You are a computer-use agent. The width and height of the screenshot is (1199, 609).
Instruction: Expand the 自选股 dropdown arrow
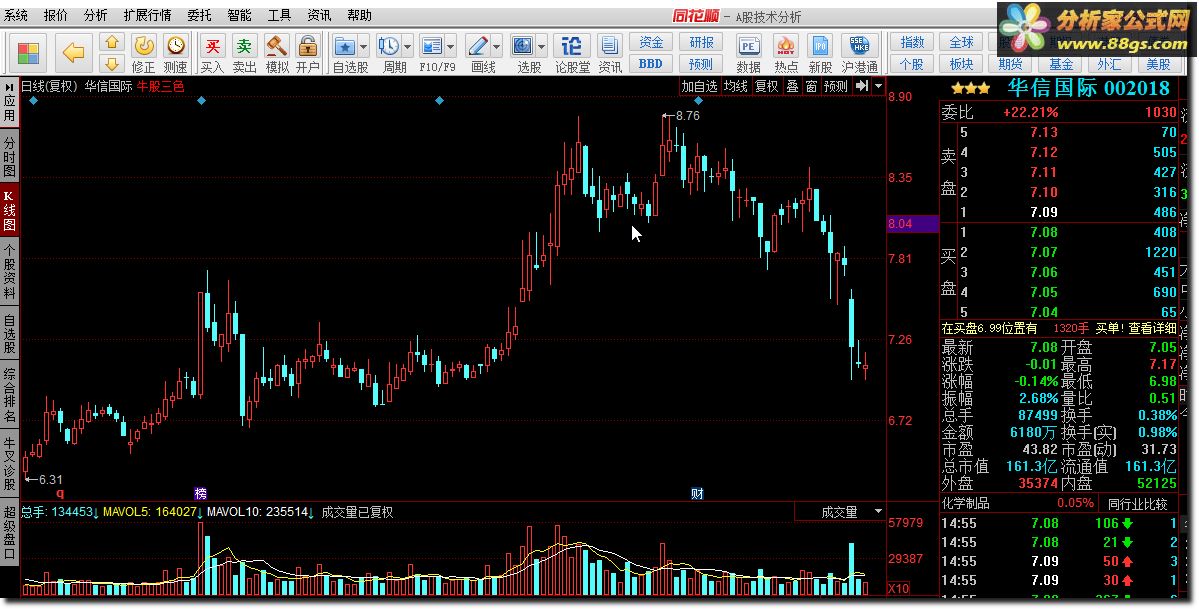[x=363, y=47]
